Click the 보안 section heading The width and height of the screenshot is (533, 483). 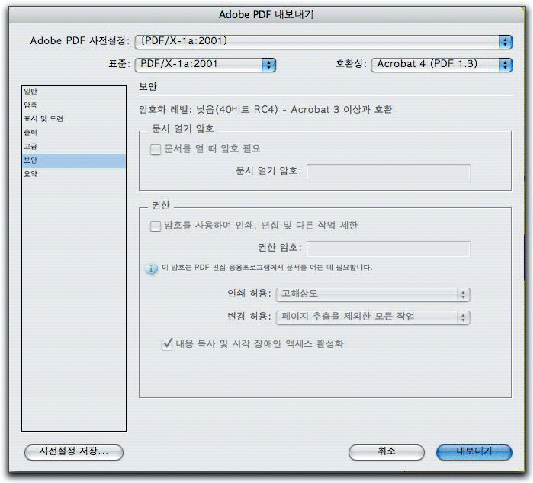(x=148, y=86)
